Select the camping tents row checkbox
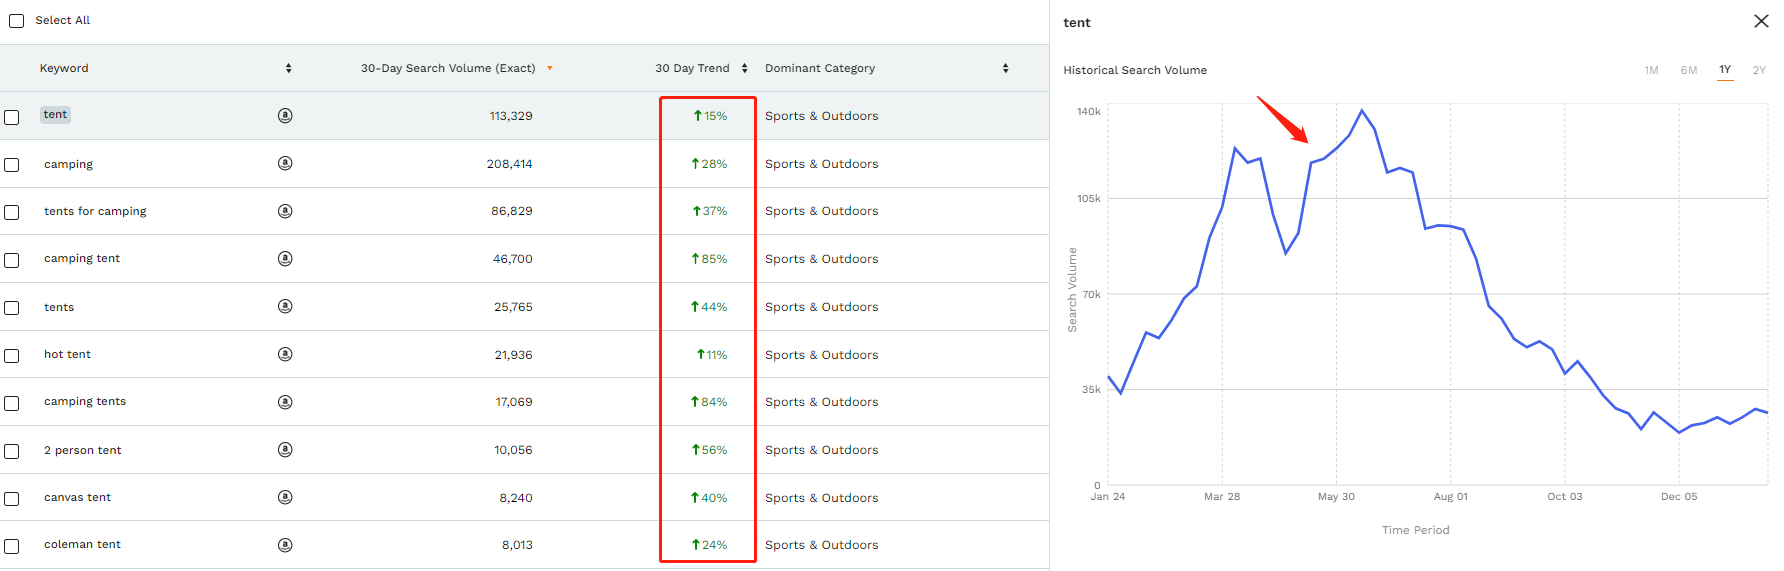This screenshot has height=571, width=1784. click(x=12, y=403)
